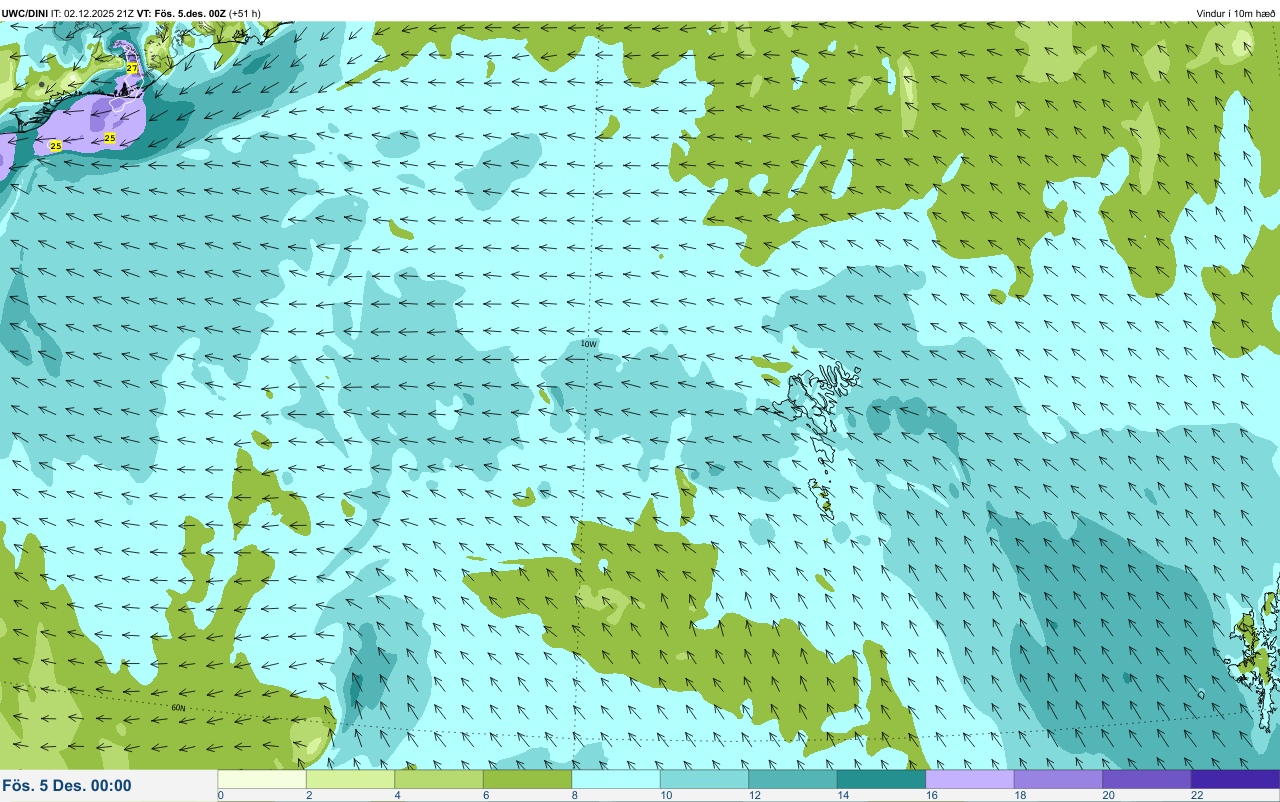Click the 0–2 m/s pale yellow legend swatch
Screen dimensions: 1280x802
[x=261, y=779]
